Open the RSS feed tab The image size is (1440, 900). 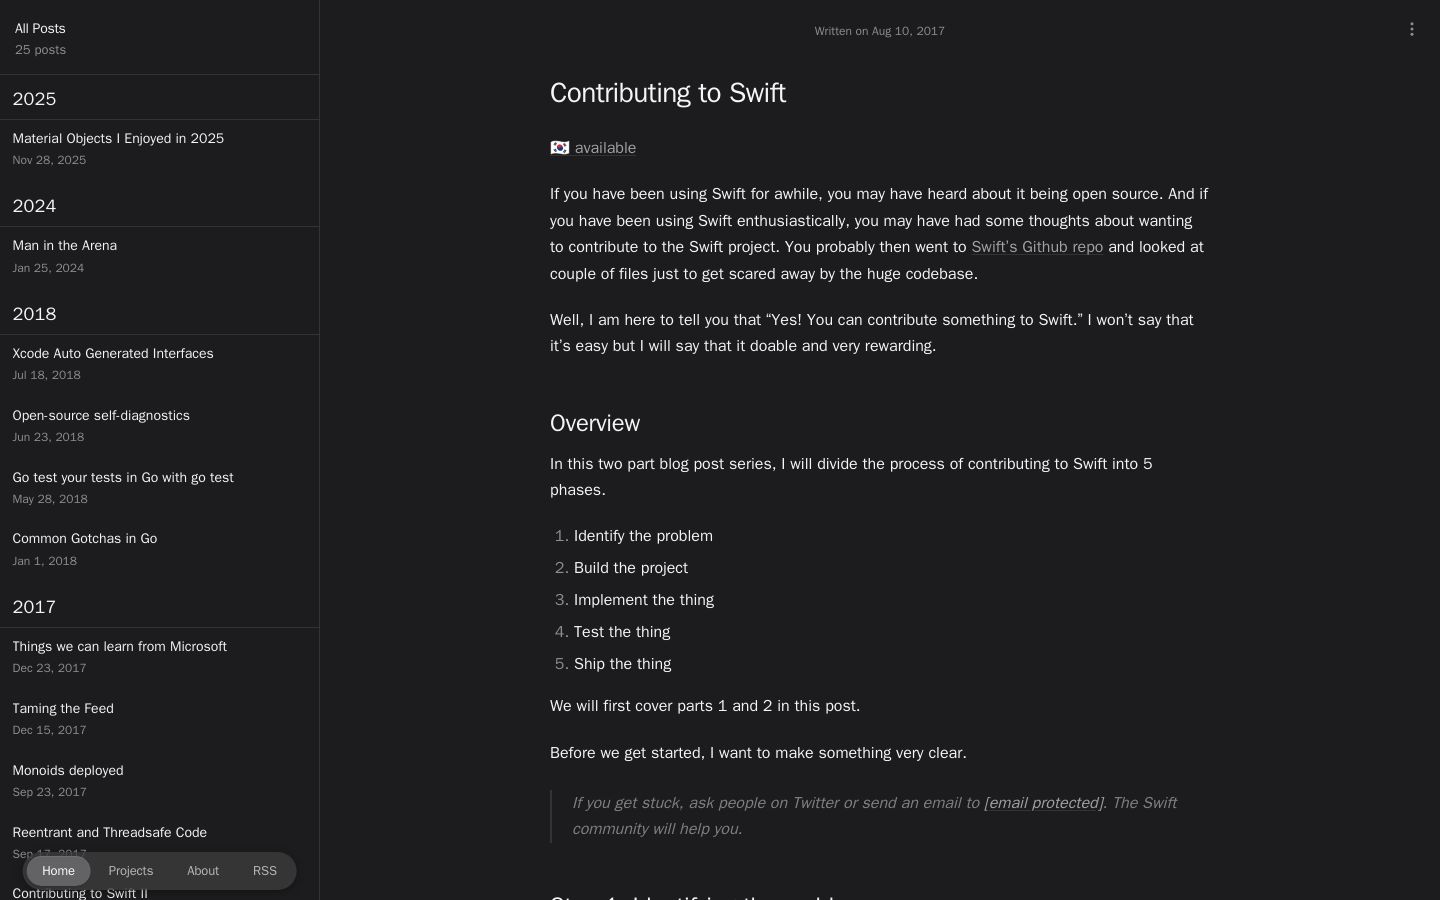click(265, 871)
